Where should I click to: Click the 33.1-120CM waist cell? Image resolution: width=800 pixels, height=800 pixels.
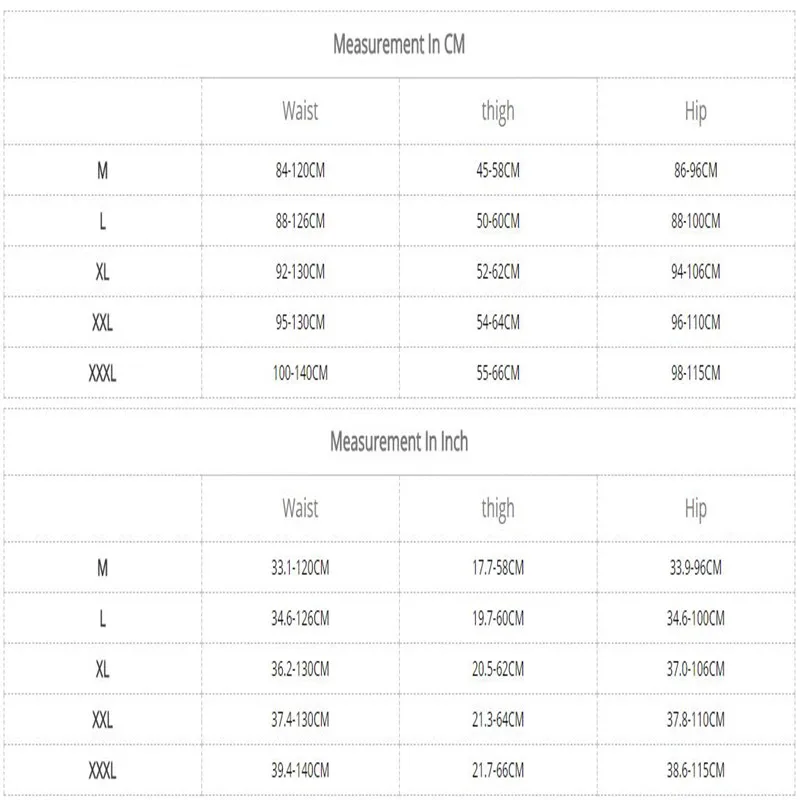[300, 568]
